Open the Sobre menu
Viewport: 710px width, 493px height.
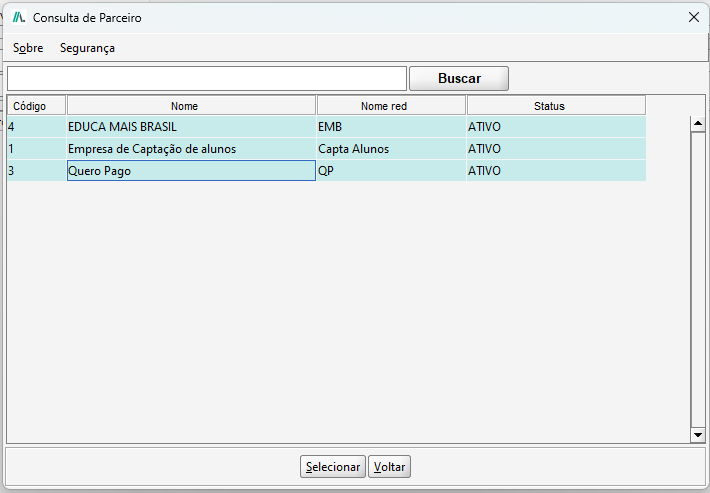pyautogui.click(x=28, y=48)
